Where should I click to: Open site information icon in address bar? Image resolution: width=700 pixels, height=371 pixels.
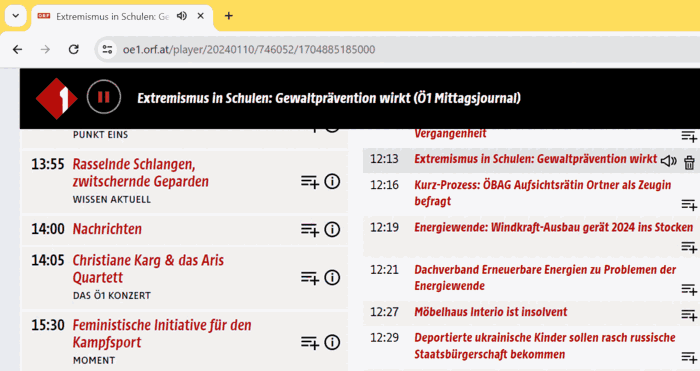(x=107, y=49)
